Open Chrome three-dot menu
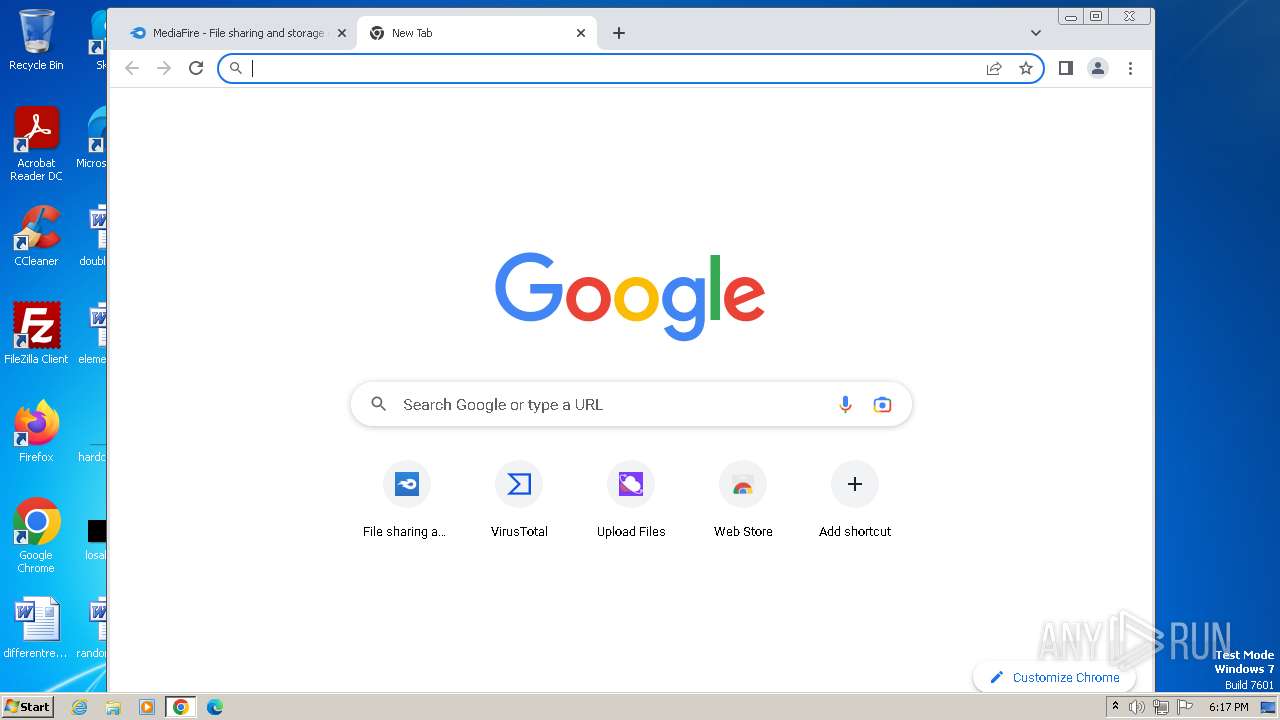This screenshot has height=720, width=1280. tap(1130, 68)
